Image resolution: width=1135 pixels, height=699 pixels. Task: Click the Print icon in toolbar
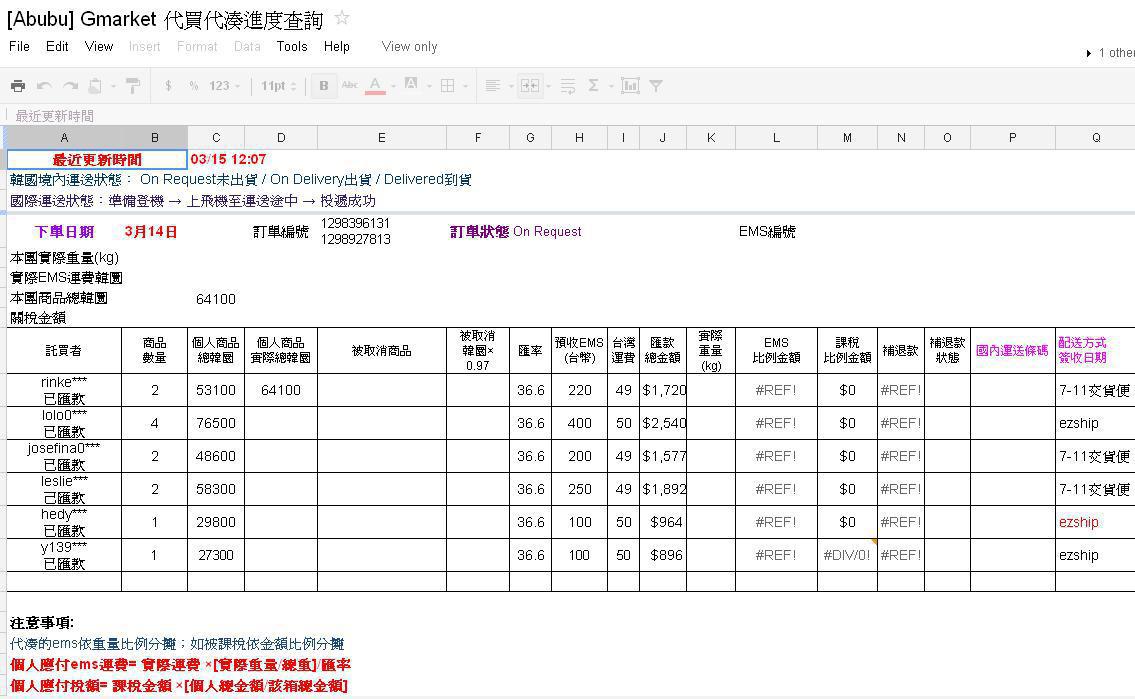pos(18,86)
